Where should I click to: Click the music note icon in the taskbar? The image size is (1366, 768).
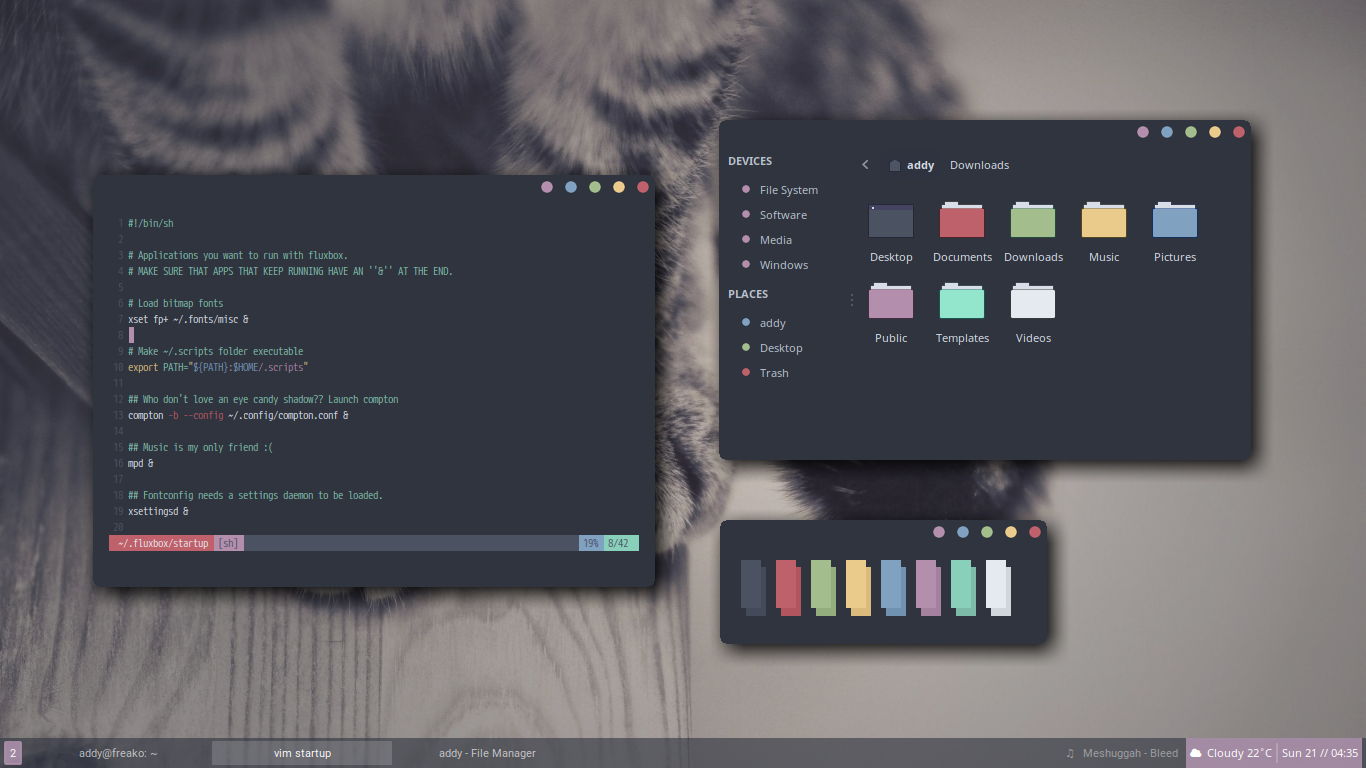click(x=1069, y=753)
